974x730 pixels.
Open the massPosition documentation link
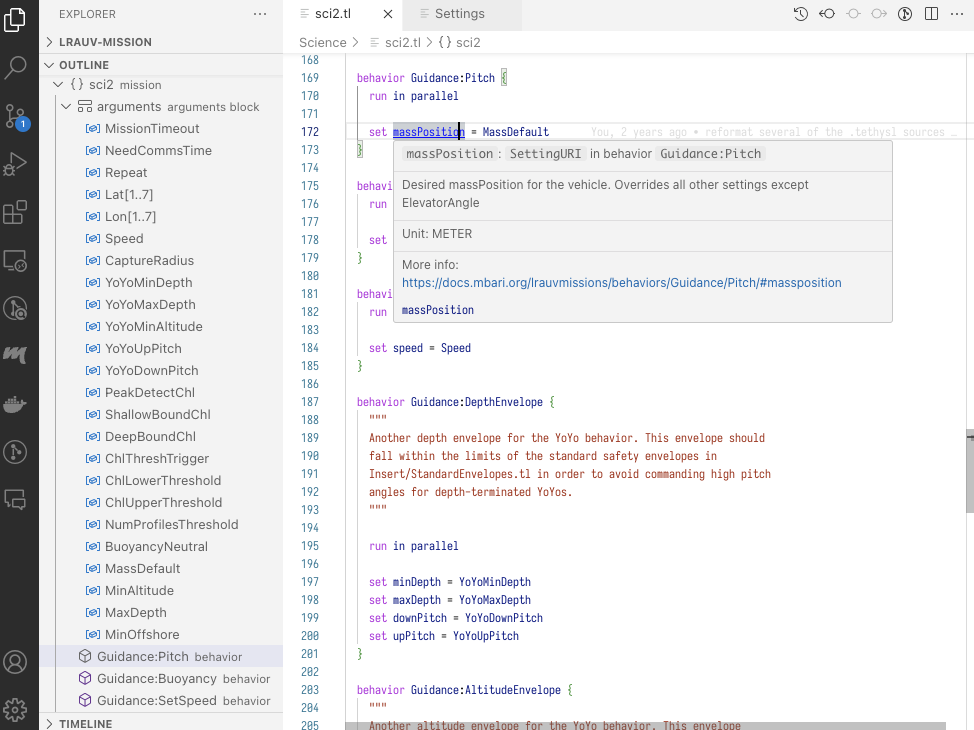(x=621, y=283)
